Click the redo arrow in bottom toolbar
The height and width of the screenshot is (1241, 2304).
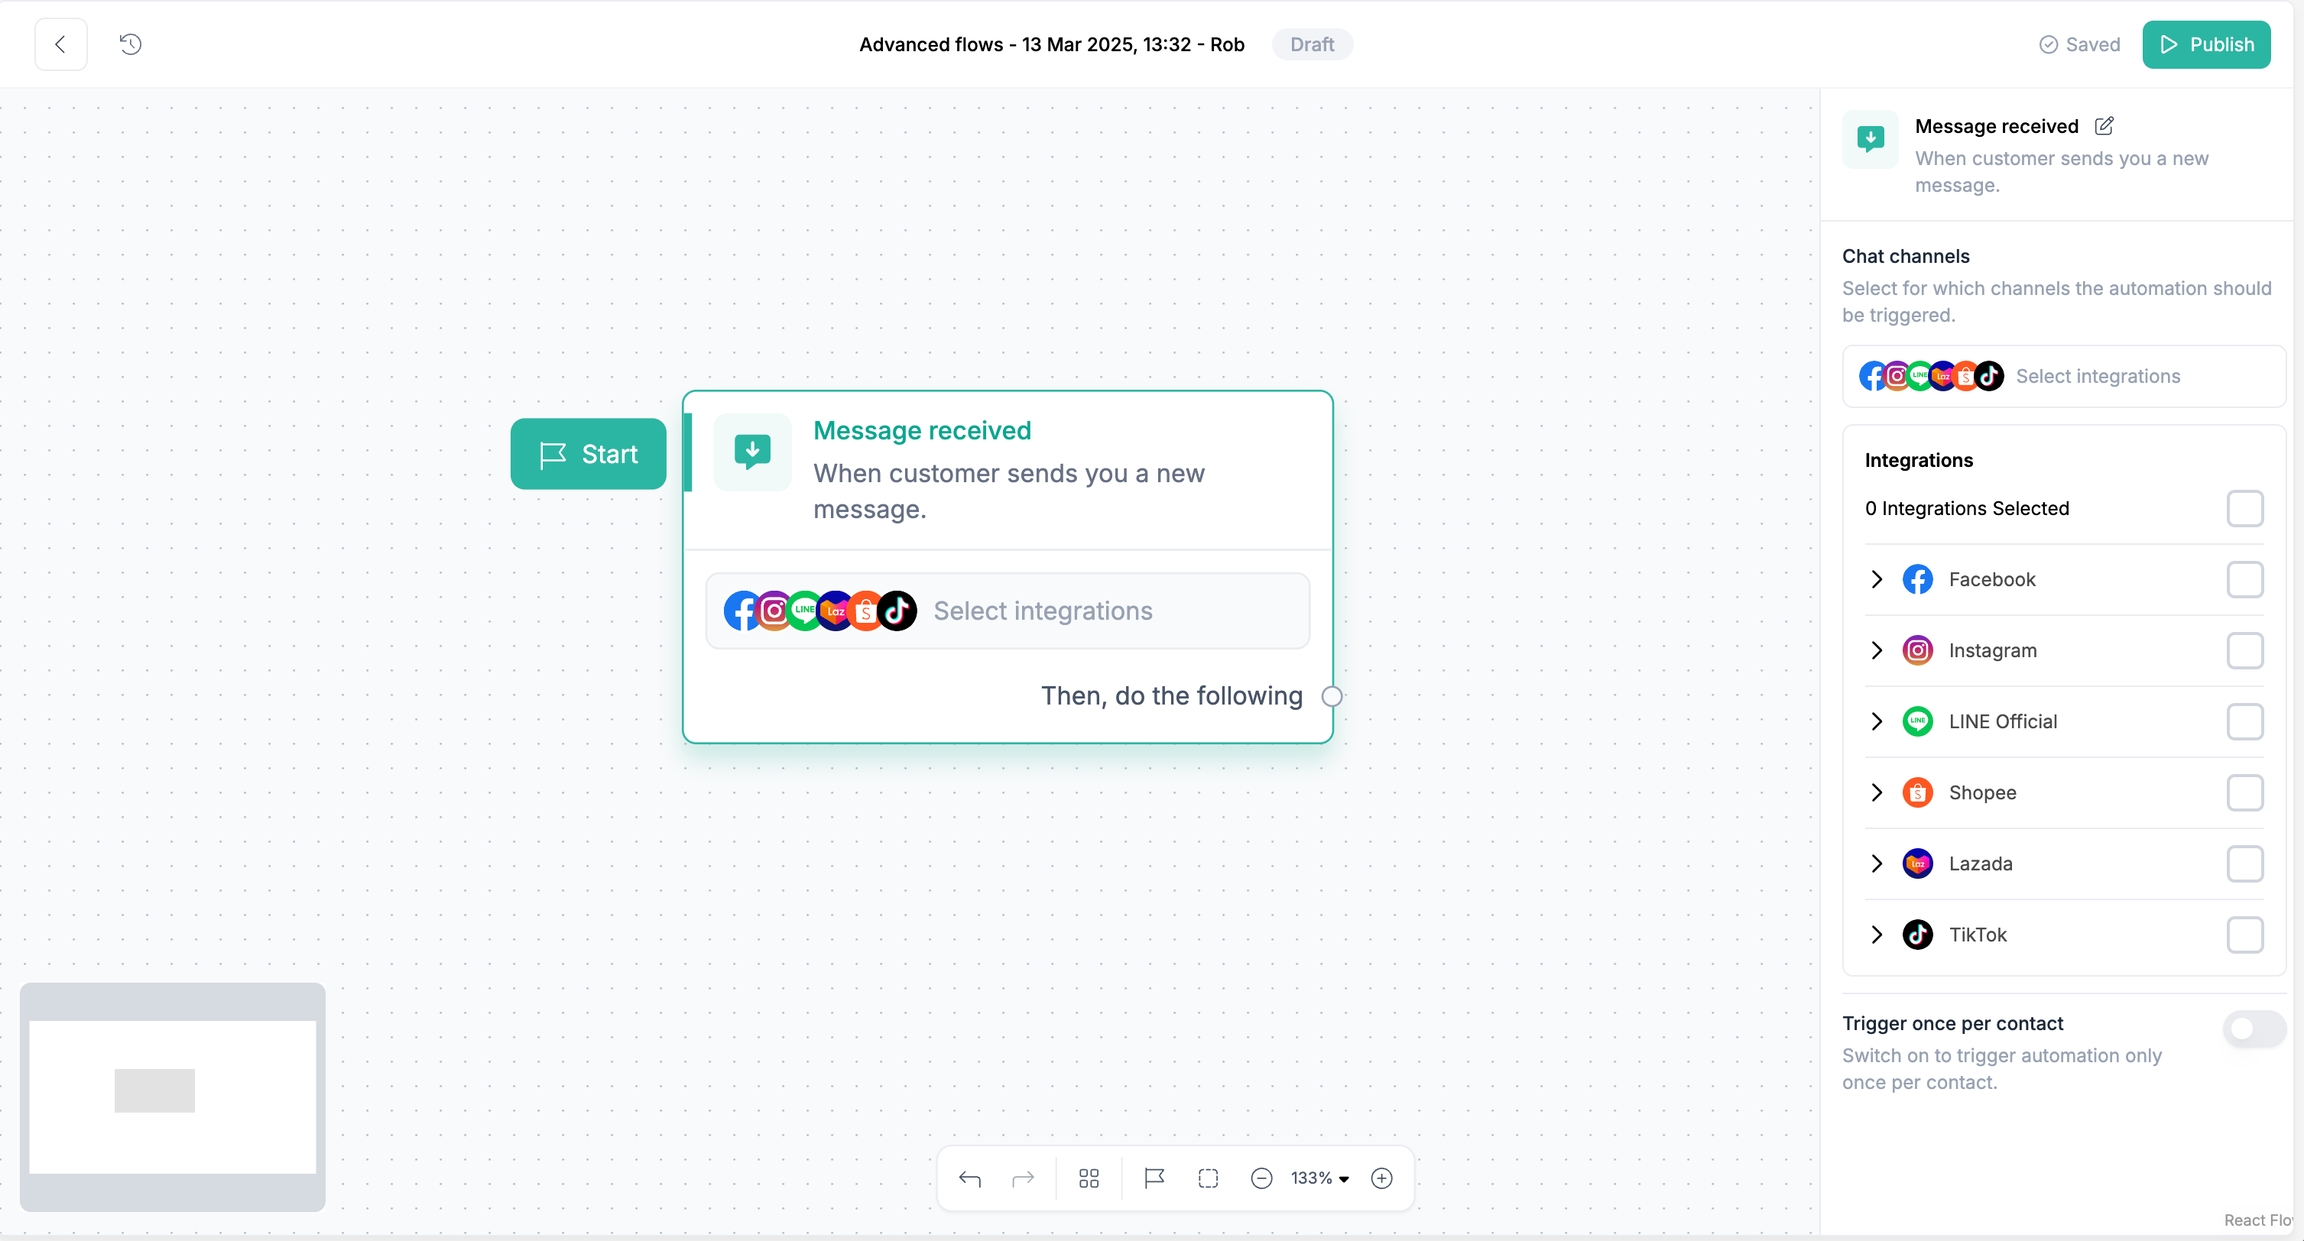[1023, 1179]
